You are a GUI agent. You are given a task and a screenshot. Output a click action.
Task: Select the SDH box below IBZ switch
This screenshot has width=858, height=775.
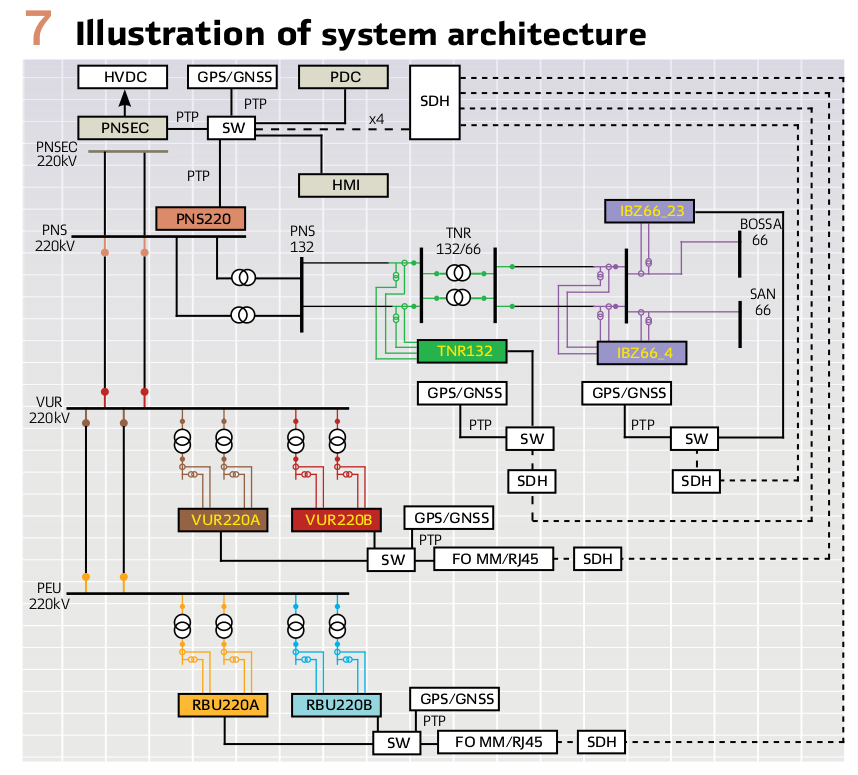pos(696,481)
